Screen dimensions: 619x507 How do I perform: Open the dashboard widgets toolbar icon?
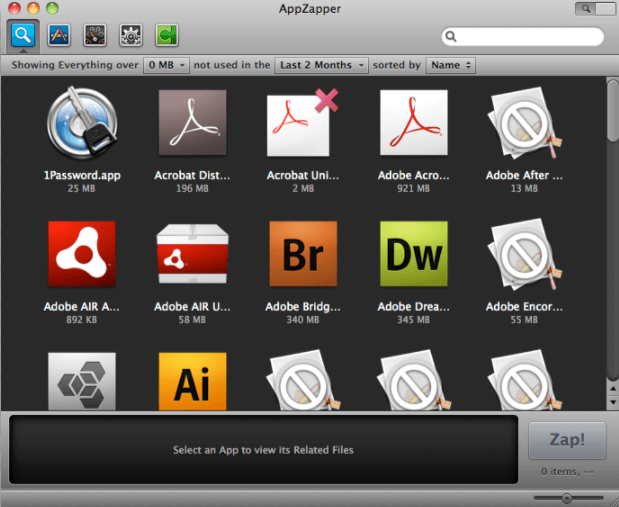click(95, 35)
